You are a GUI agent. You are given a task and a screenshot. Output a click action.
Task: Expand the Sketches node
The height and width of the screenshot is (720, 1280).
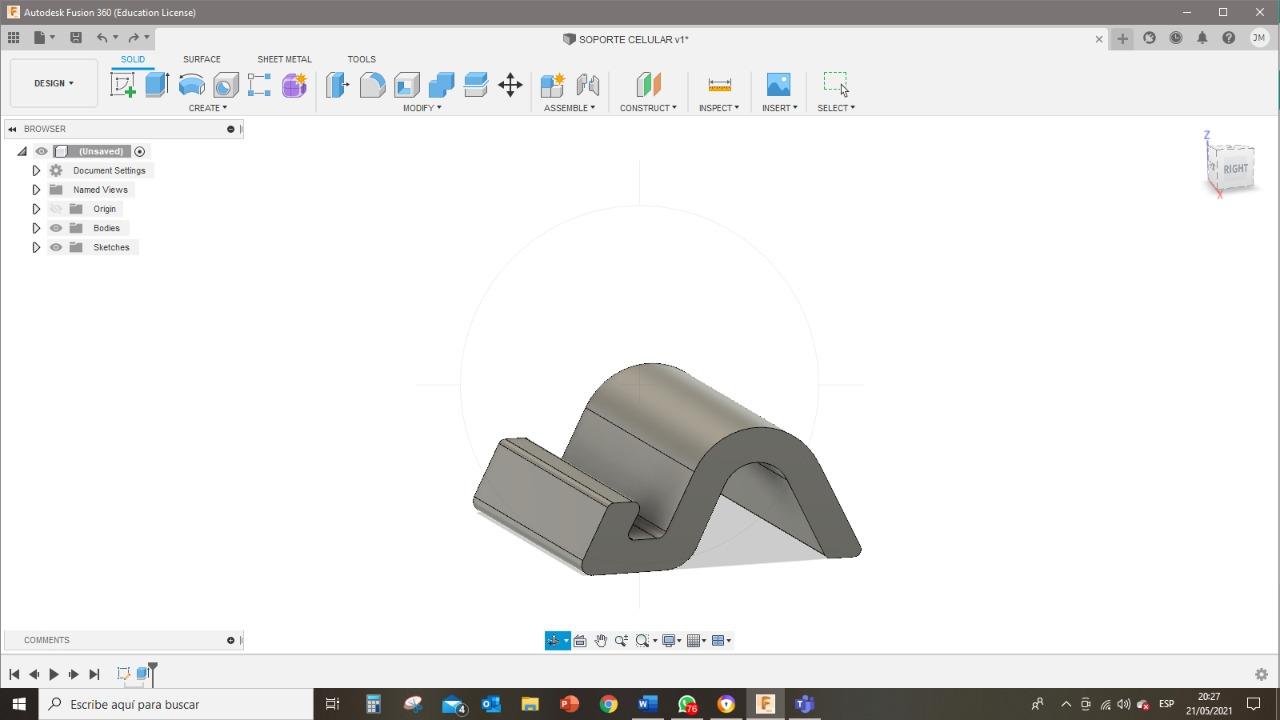click(36, 247)
